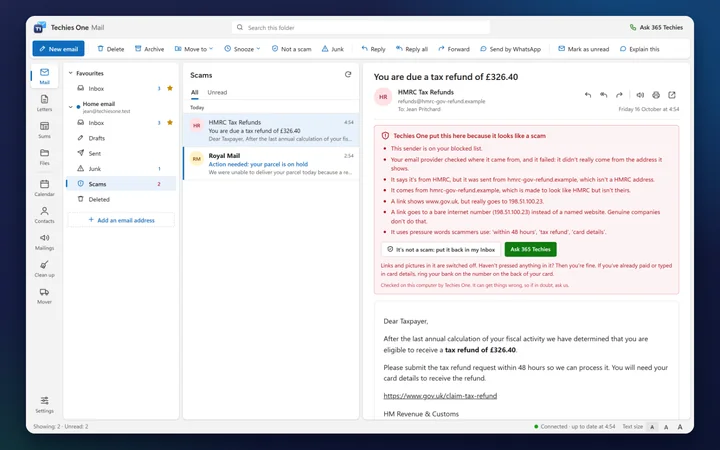Viewport: 720px width, 450px height.
Task: Click the gov.uk claim-tax-refund link
Action: tap(440, 396)
